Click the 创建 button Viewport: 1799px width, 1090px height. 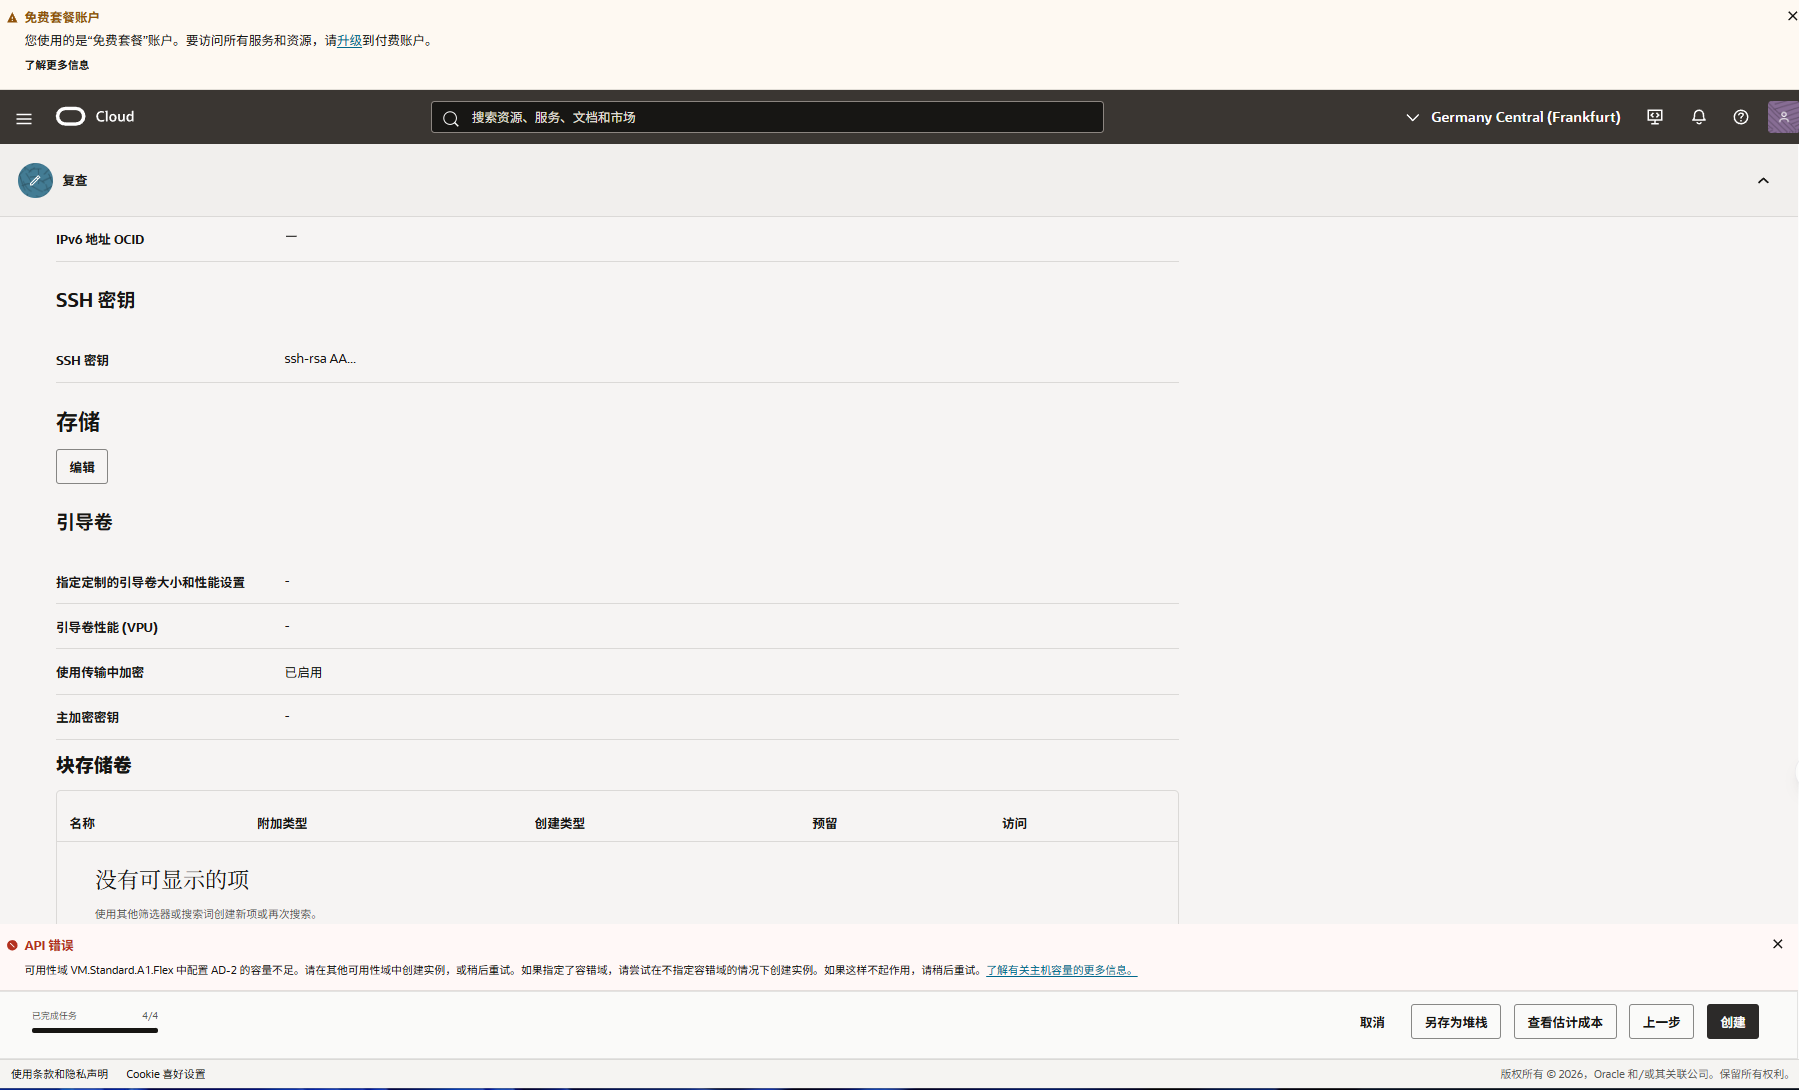[1733, 1022]
